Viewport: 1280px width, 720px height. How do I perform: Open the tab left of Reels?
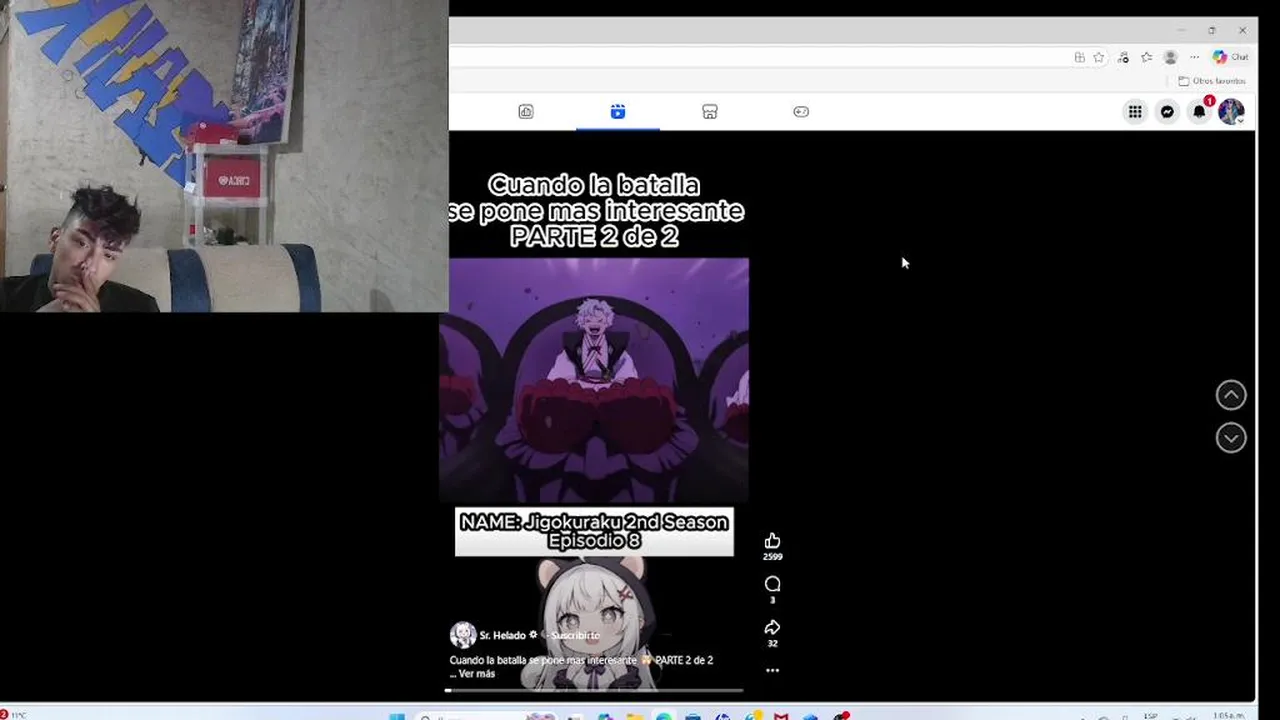526,112
